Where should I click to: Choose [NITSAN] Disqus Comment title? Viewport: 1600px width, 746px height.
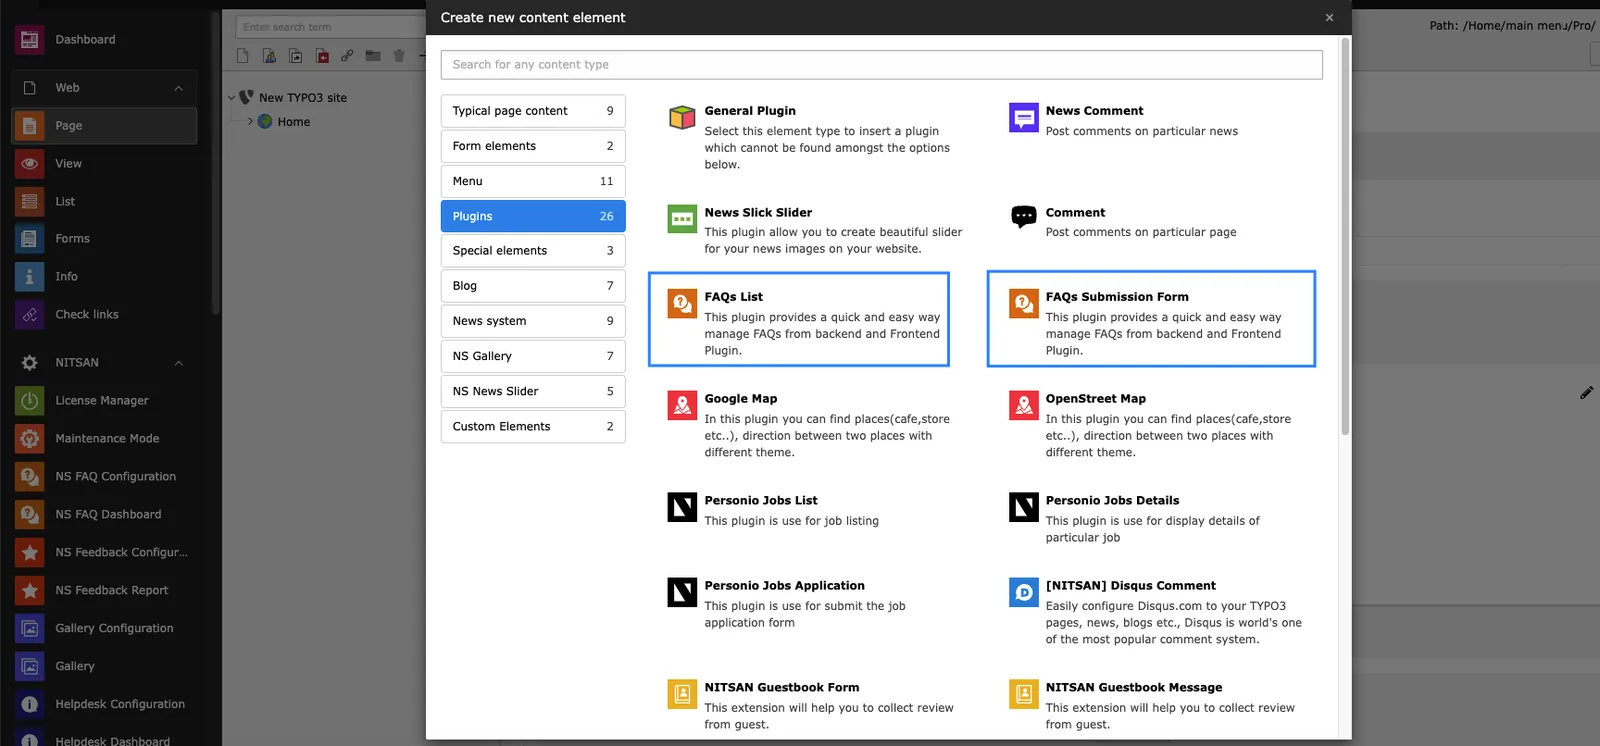click(x=1131, y=586)
